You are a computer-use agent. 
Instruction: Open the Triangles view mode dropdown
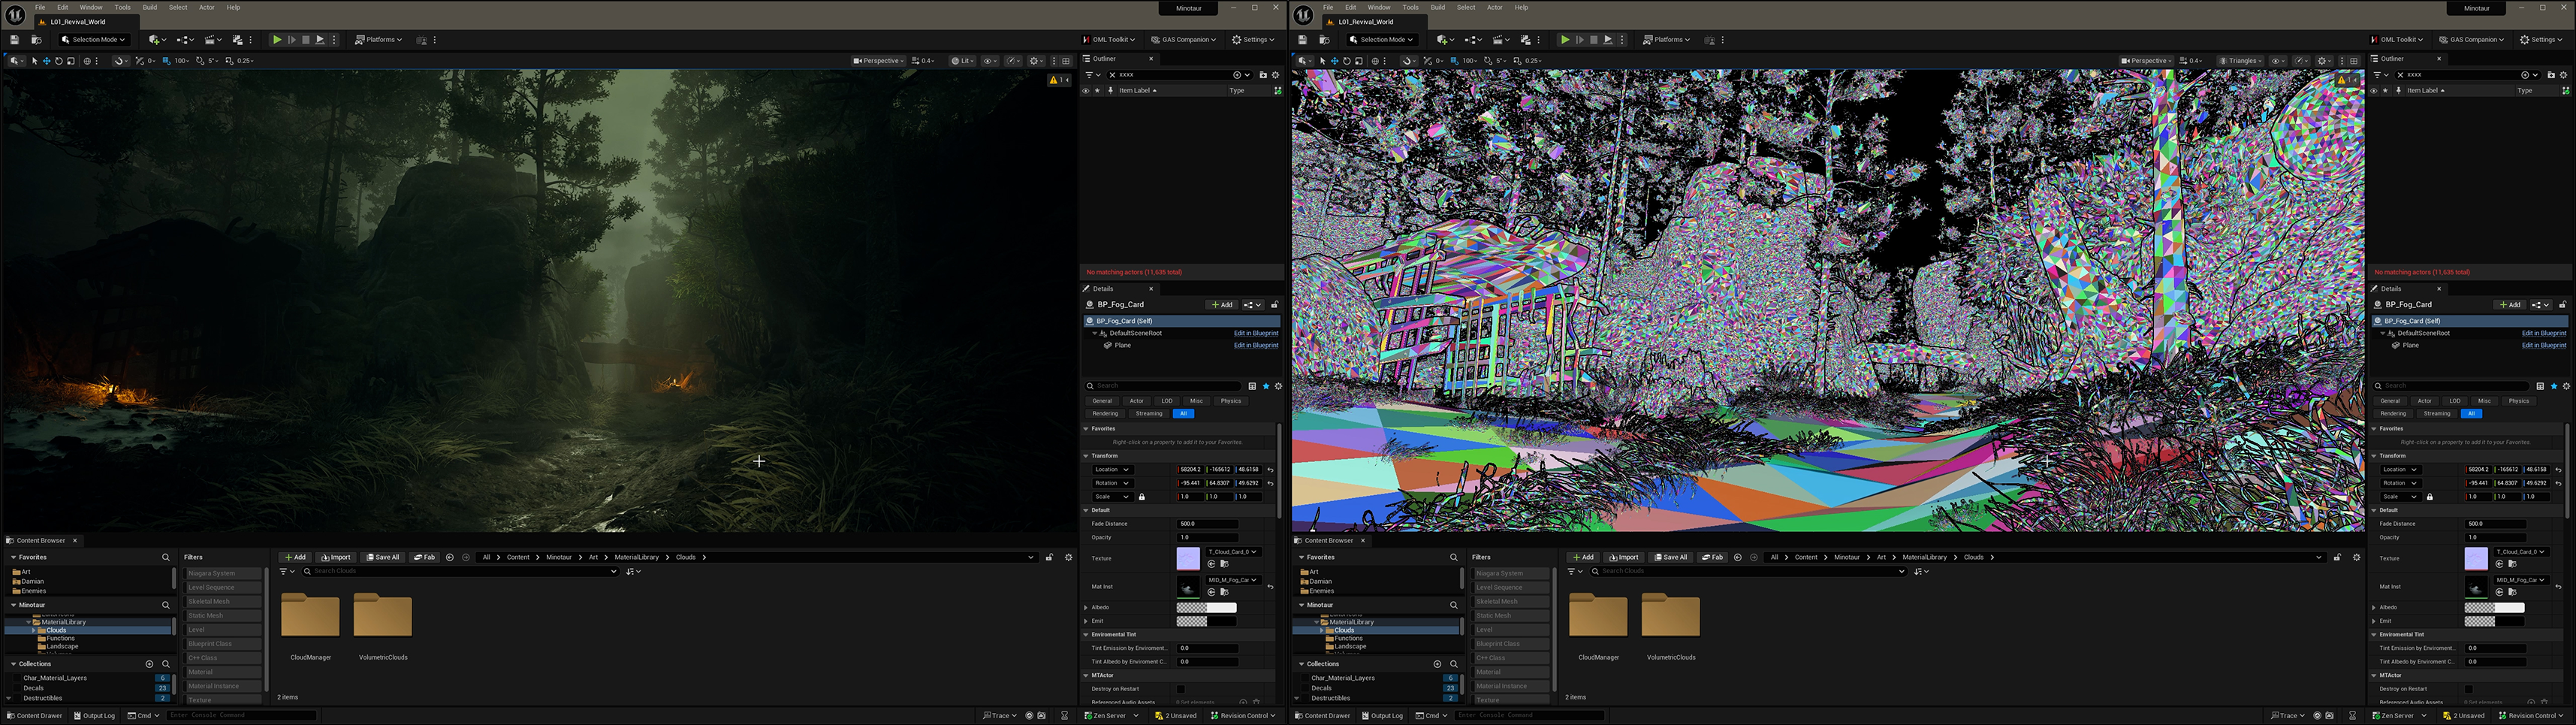click(x=2240, y=61)
